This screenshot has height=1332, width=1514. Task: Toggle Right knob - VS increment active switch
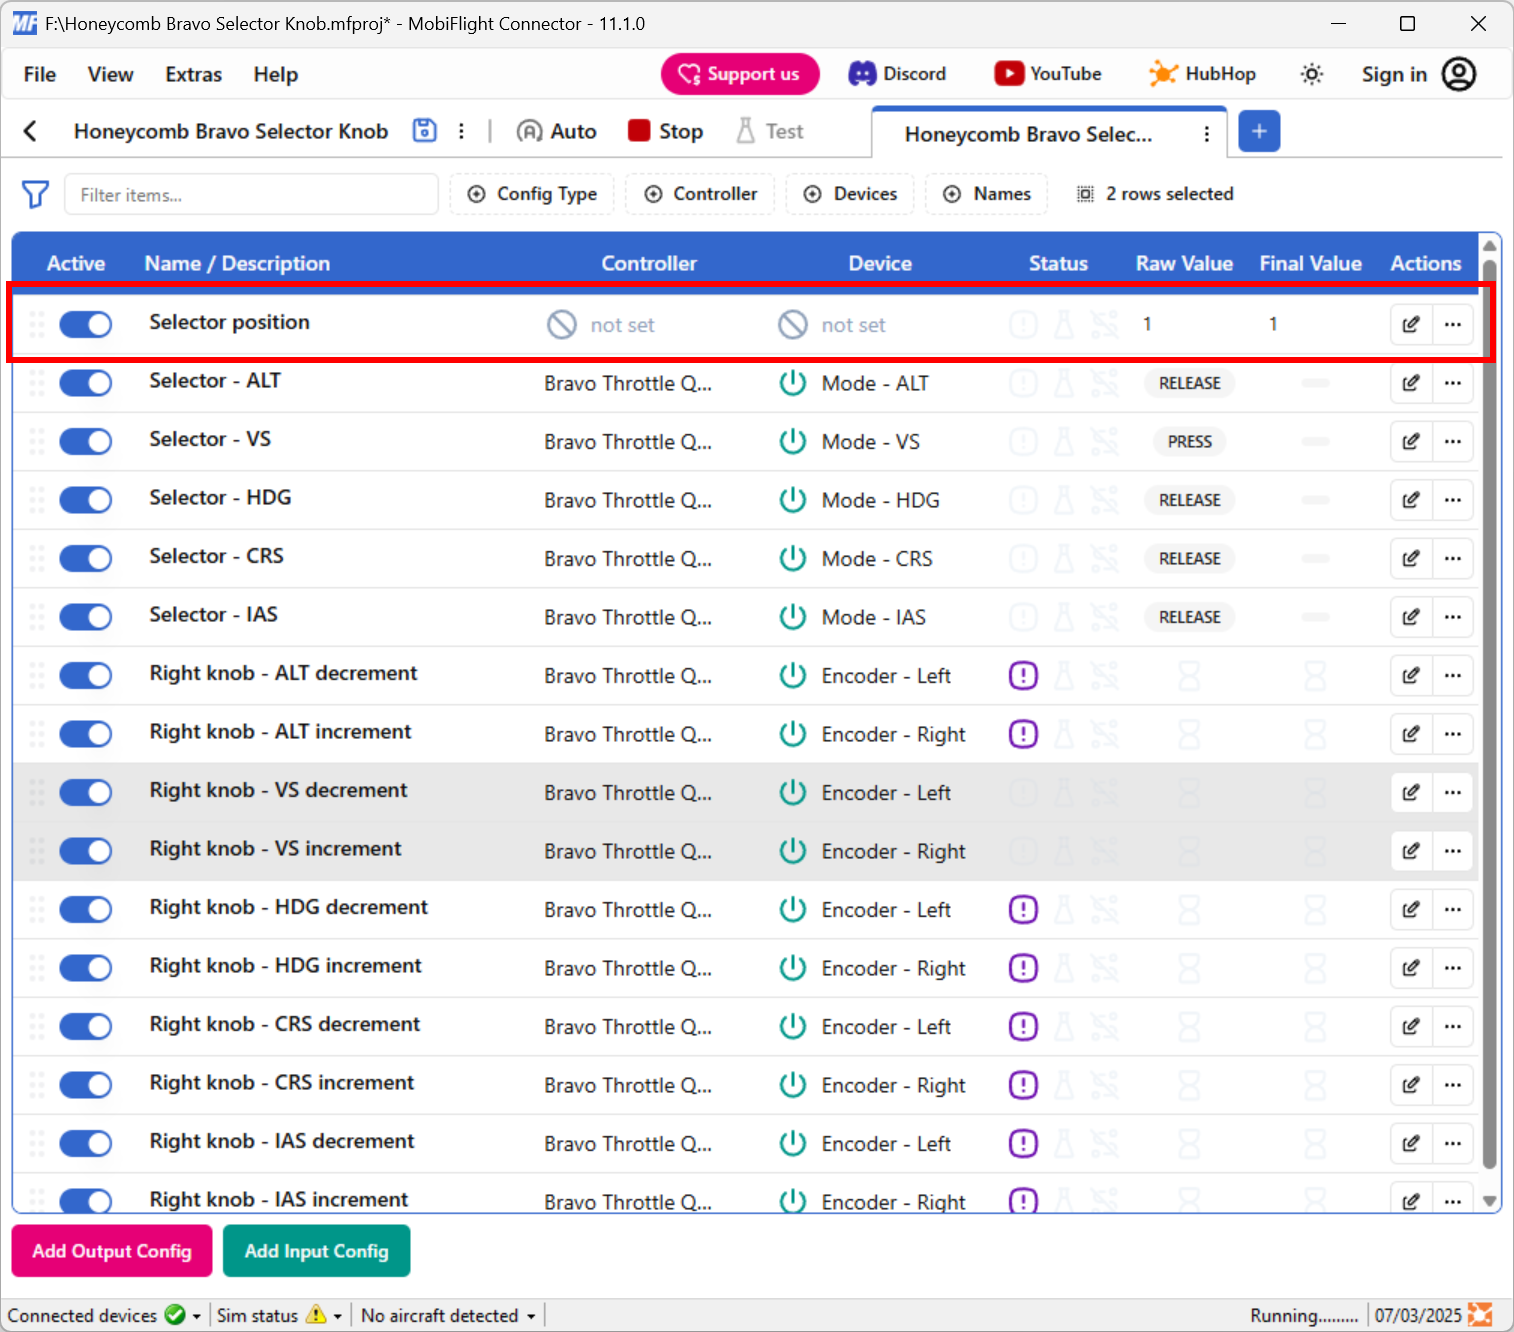[x=85, y=851]
